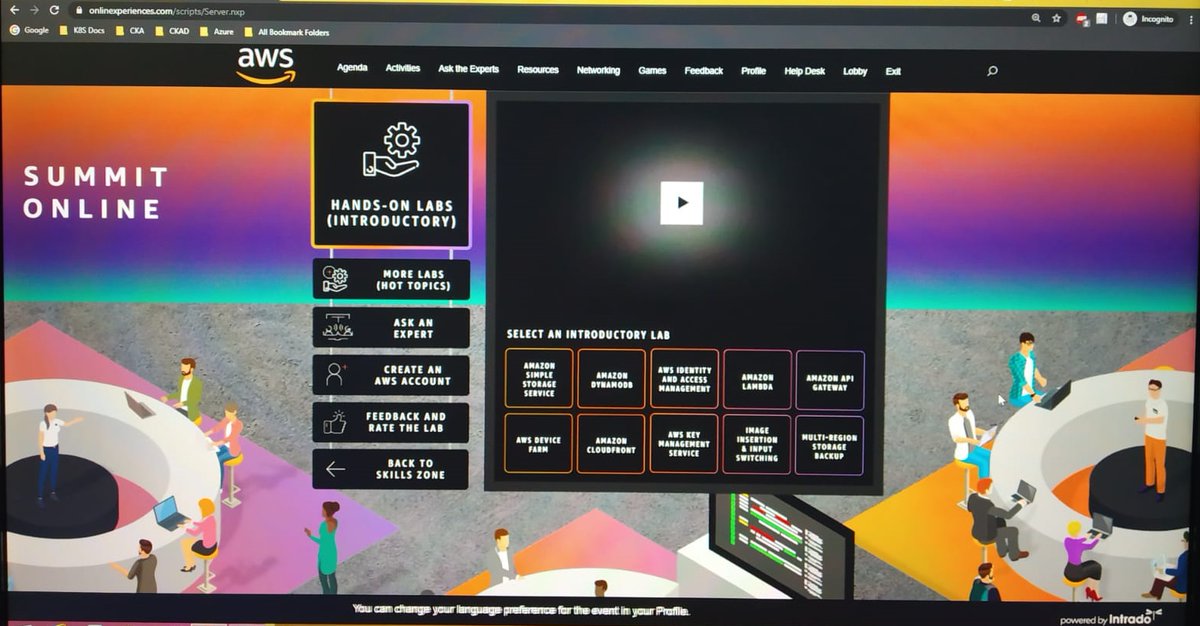Select Hands-On Labs (Introductory) tile
The height and width of the screenshot is (626, 1200).
click(392, 174)
